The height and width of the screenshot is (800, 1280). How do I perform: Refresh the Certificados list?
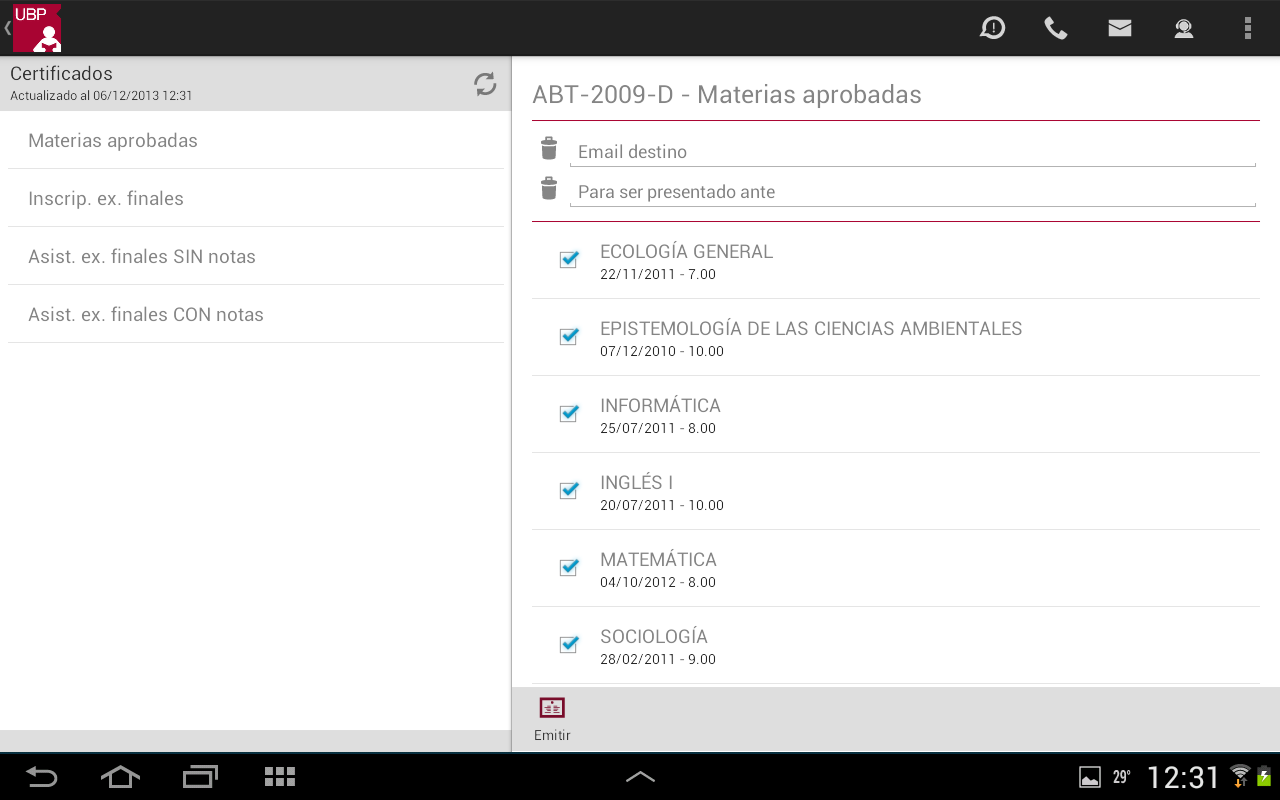click(x=485, y=84)
